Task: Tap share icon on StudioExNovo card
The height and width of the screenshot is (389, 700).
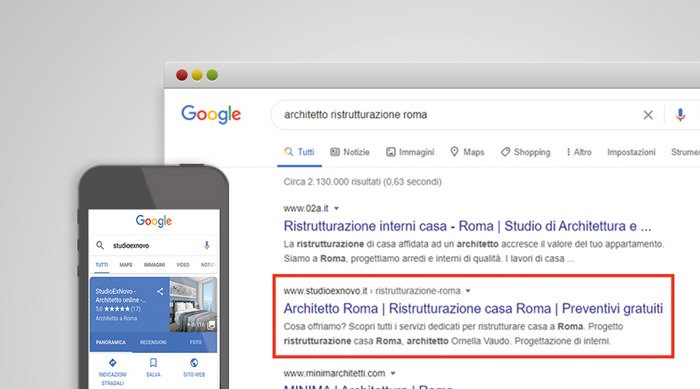Action: [x=160, y=292]
